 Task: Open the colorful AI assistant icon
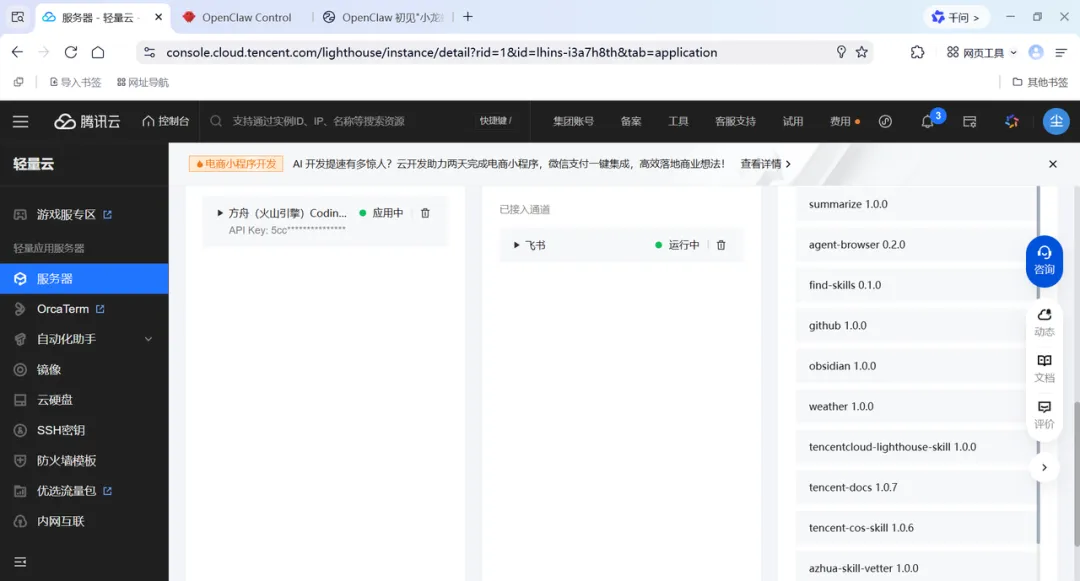pos(1012,122)
